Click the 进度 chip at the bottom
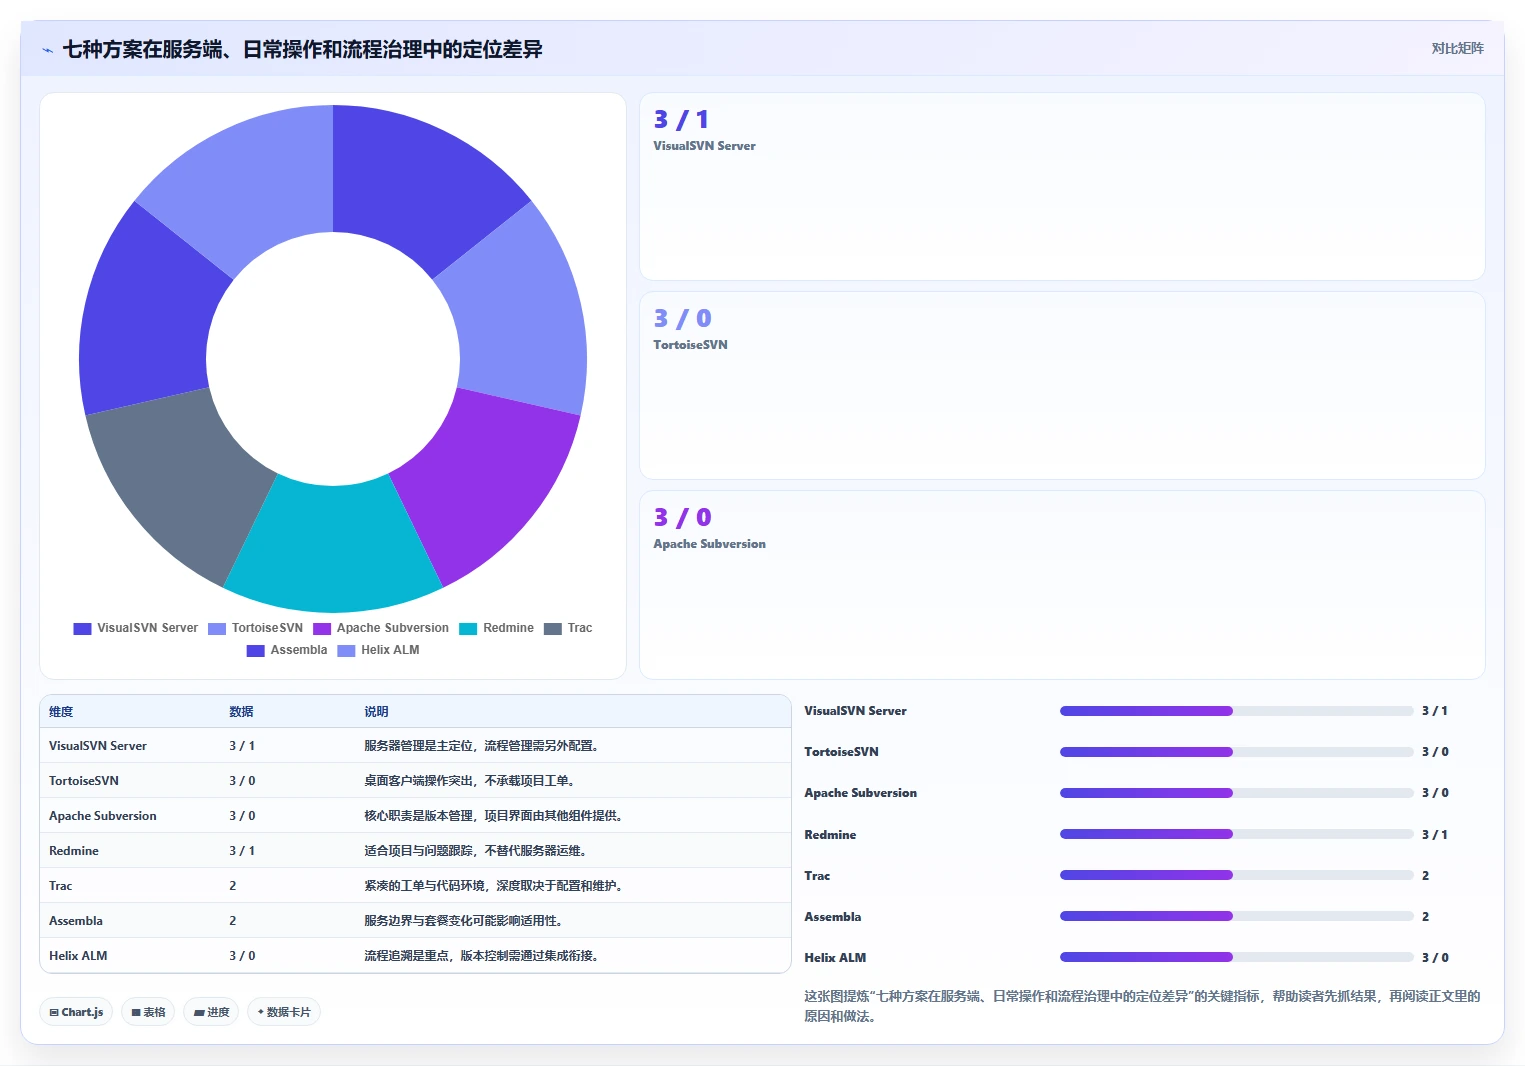The height and width of the screenshot is (1066, 1525). click(211, 1012)
